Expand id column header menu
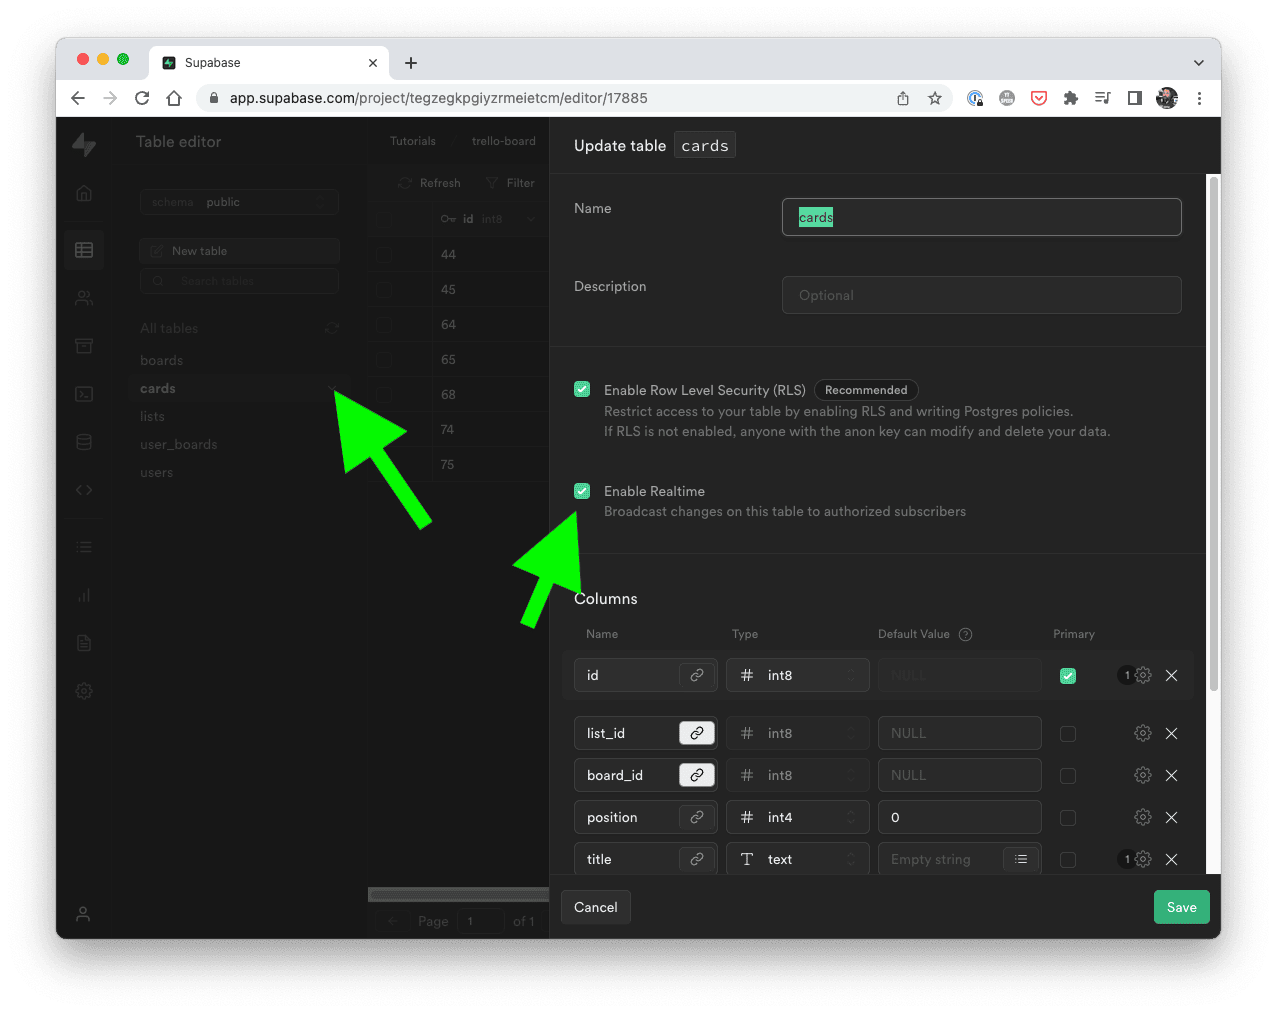Image resolution: width=1277 pixels, height=1013 pixels. pos(531,219)
